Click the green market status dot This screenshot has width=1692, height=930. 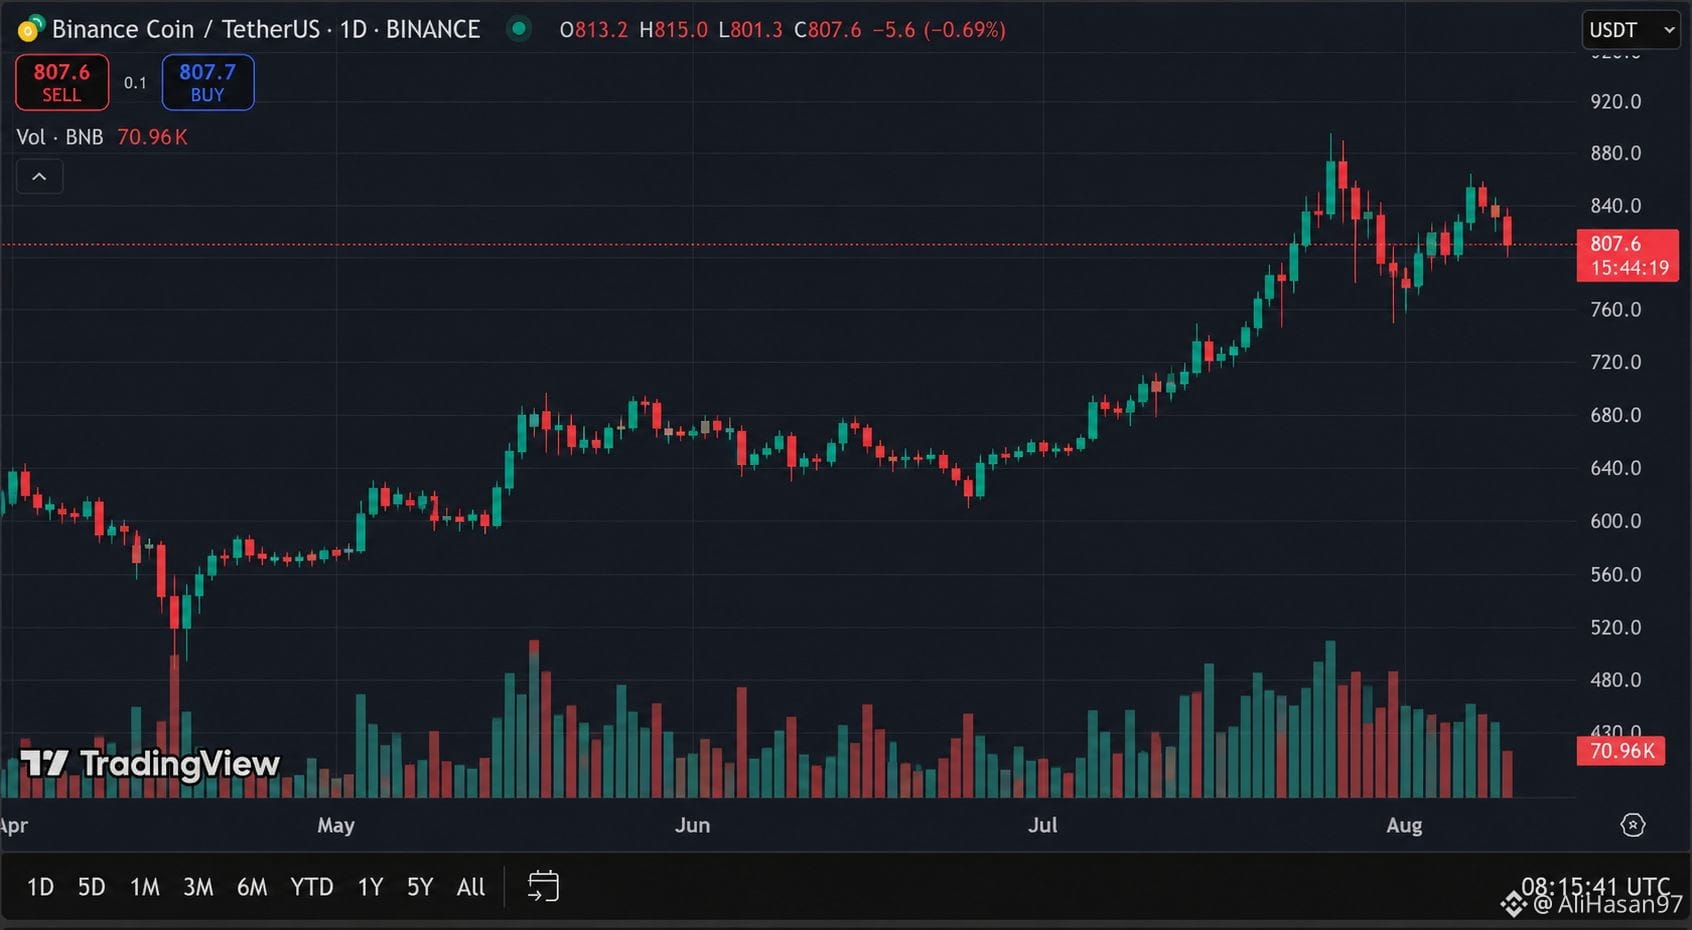pos(518,28)
